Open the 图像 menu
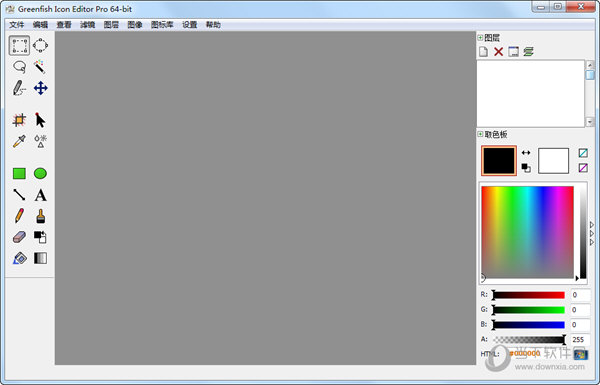Viewport: 600px width, 385px height. click(x=135, y=25)
